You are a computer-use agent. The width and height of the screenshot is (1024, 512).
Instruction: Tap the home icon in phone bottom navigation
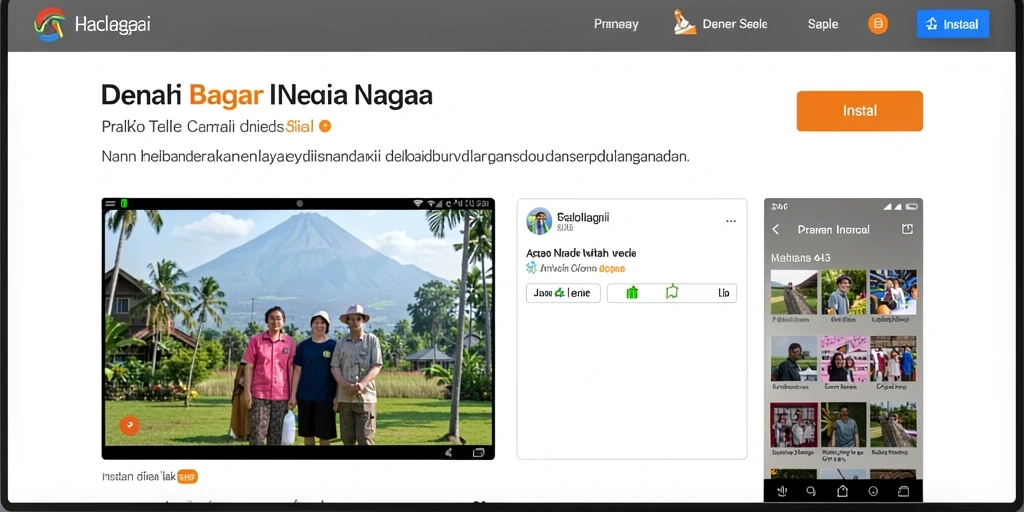[x=842, y=491]
